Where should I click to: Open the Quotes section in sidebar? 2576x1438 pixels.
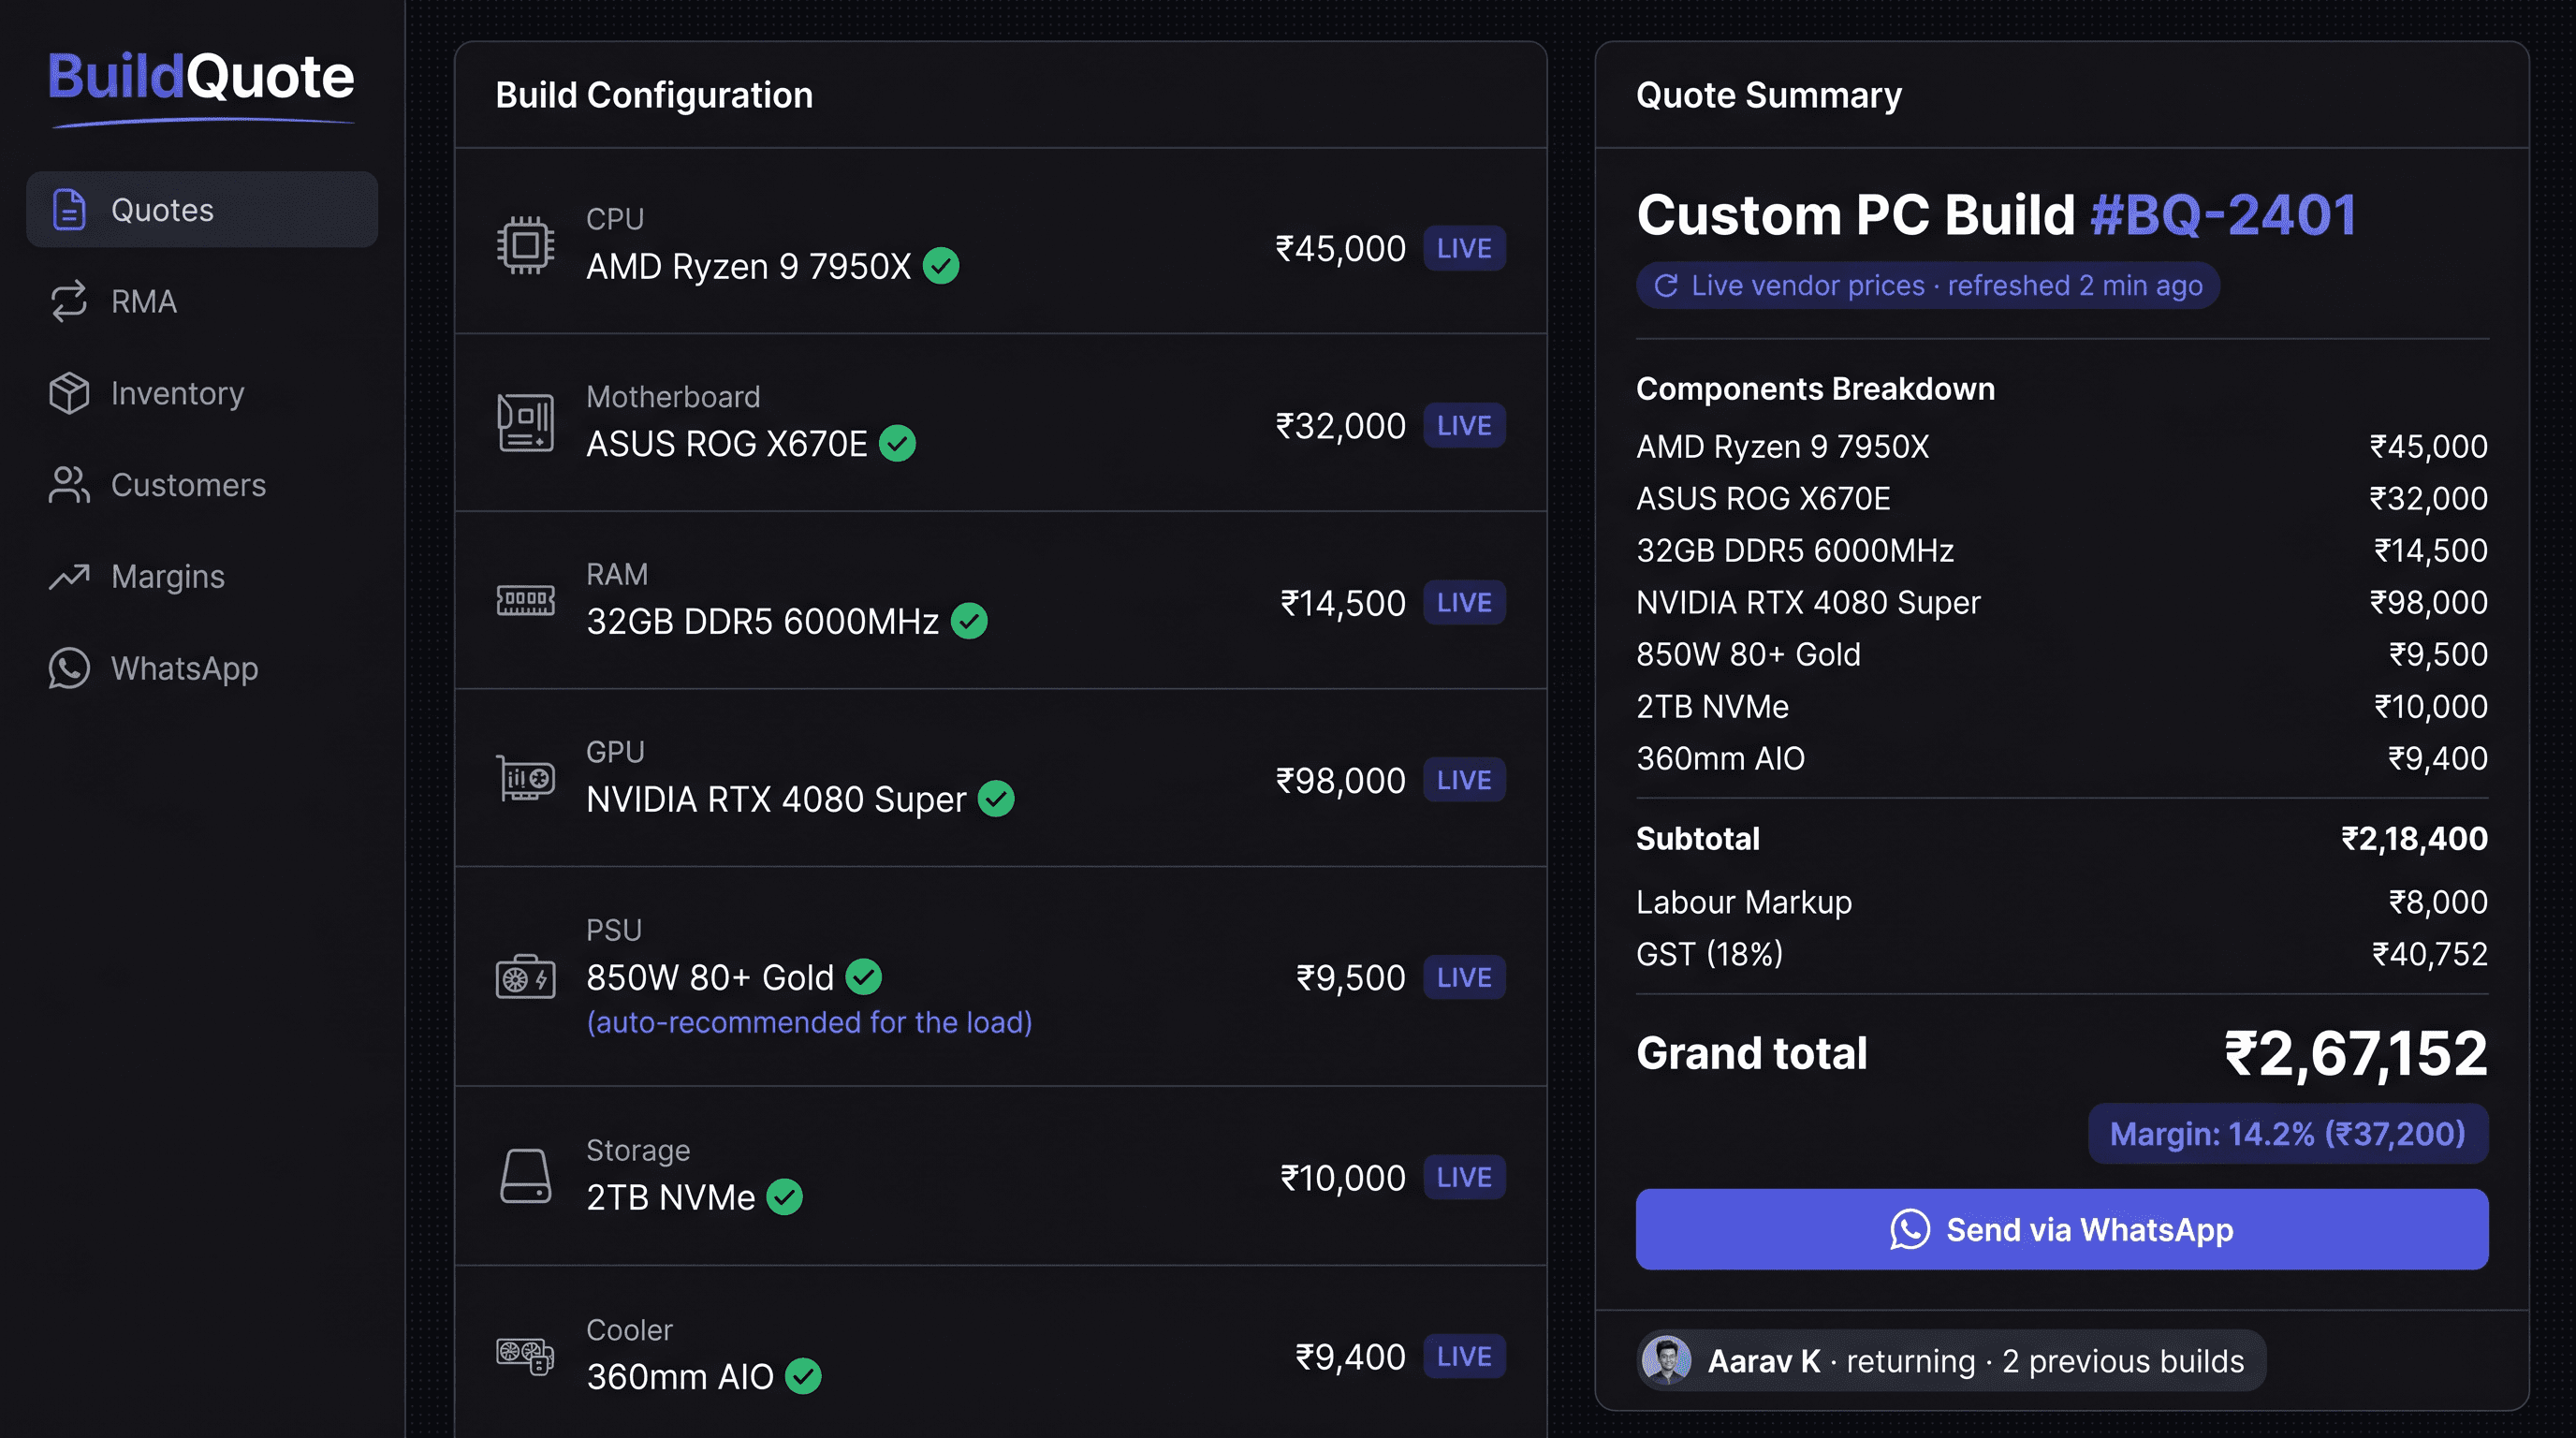pos(202,209)
